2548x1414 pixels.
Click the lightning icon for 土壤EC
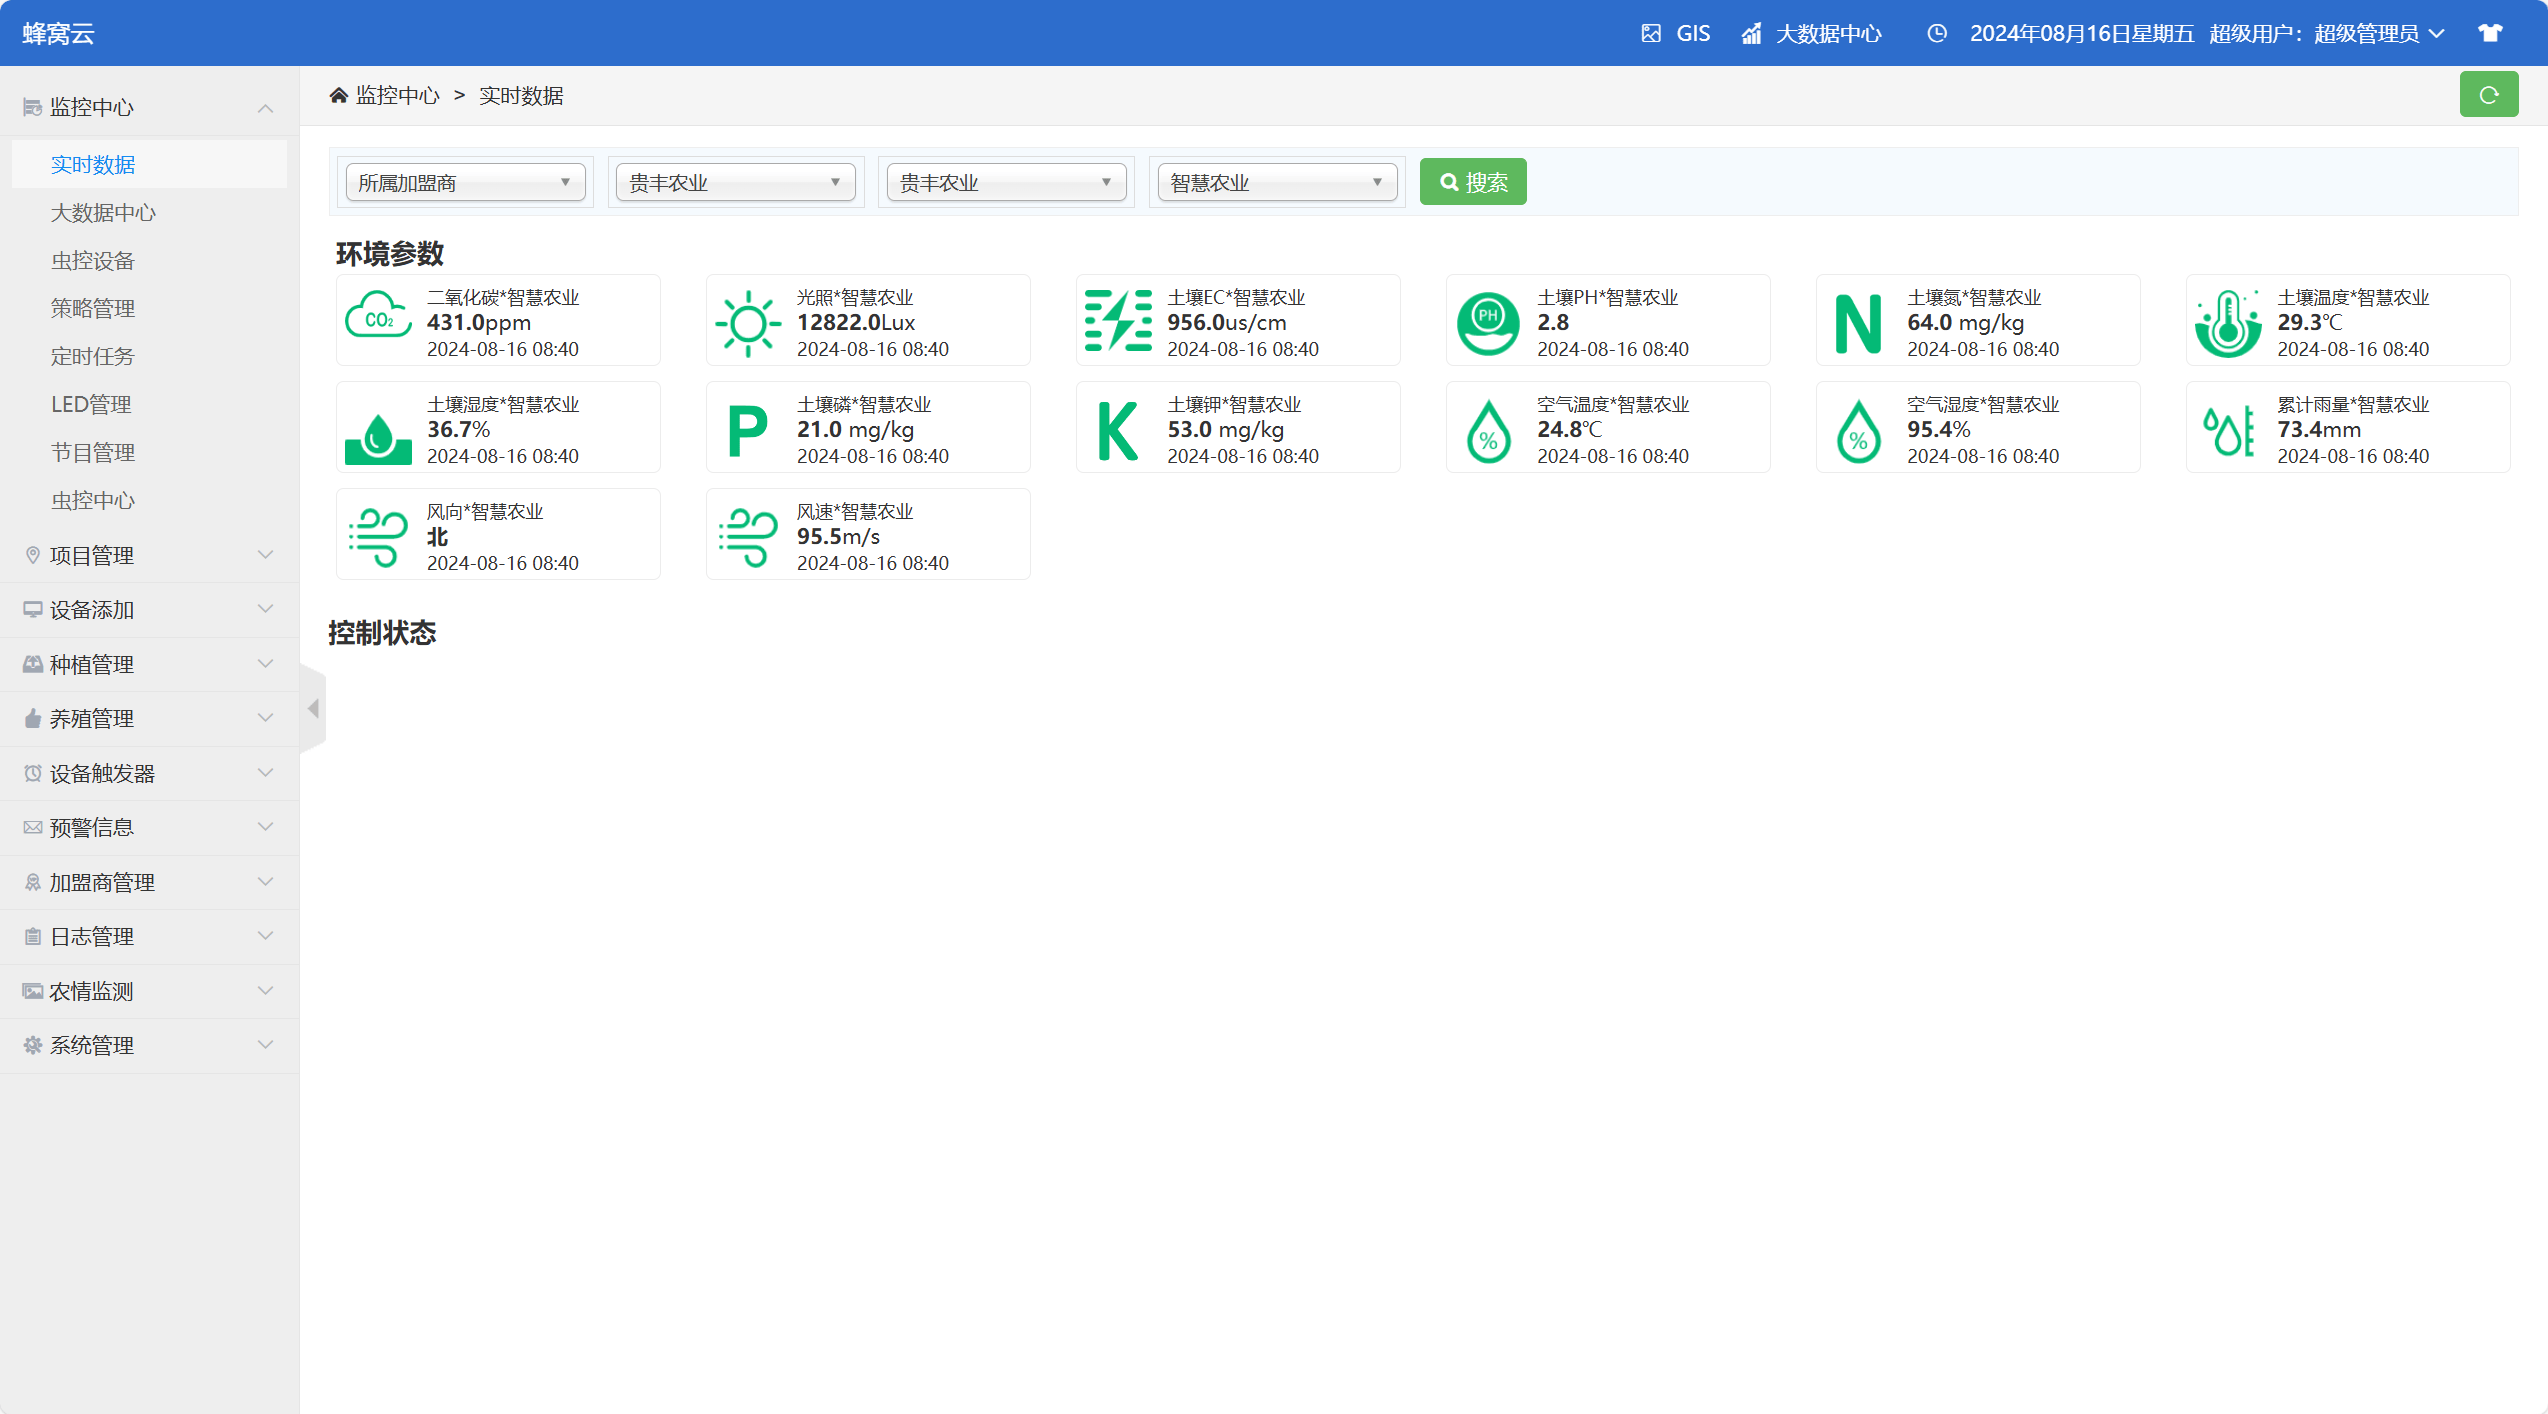1118,321
